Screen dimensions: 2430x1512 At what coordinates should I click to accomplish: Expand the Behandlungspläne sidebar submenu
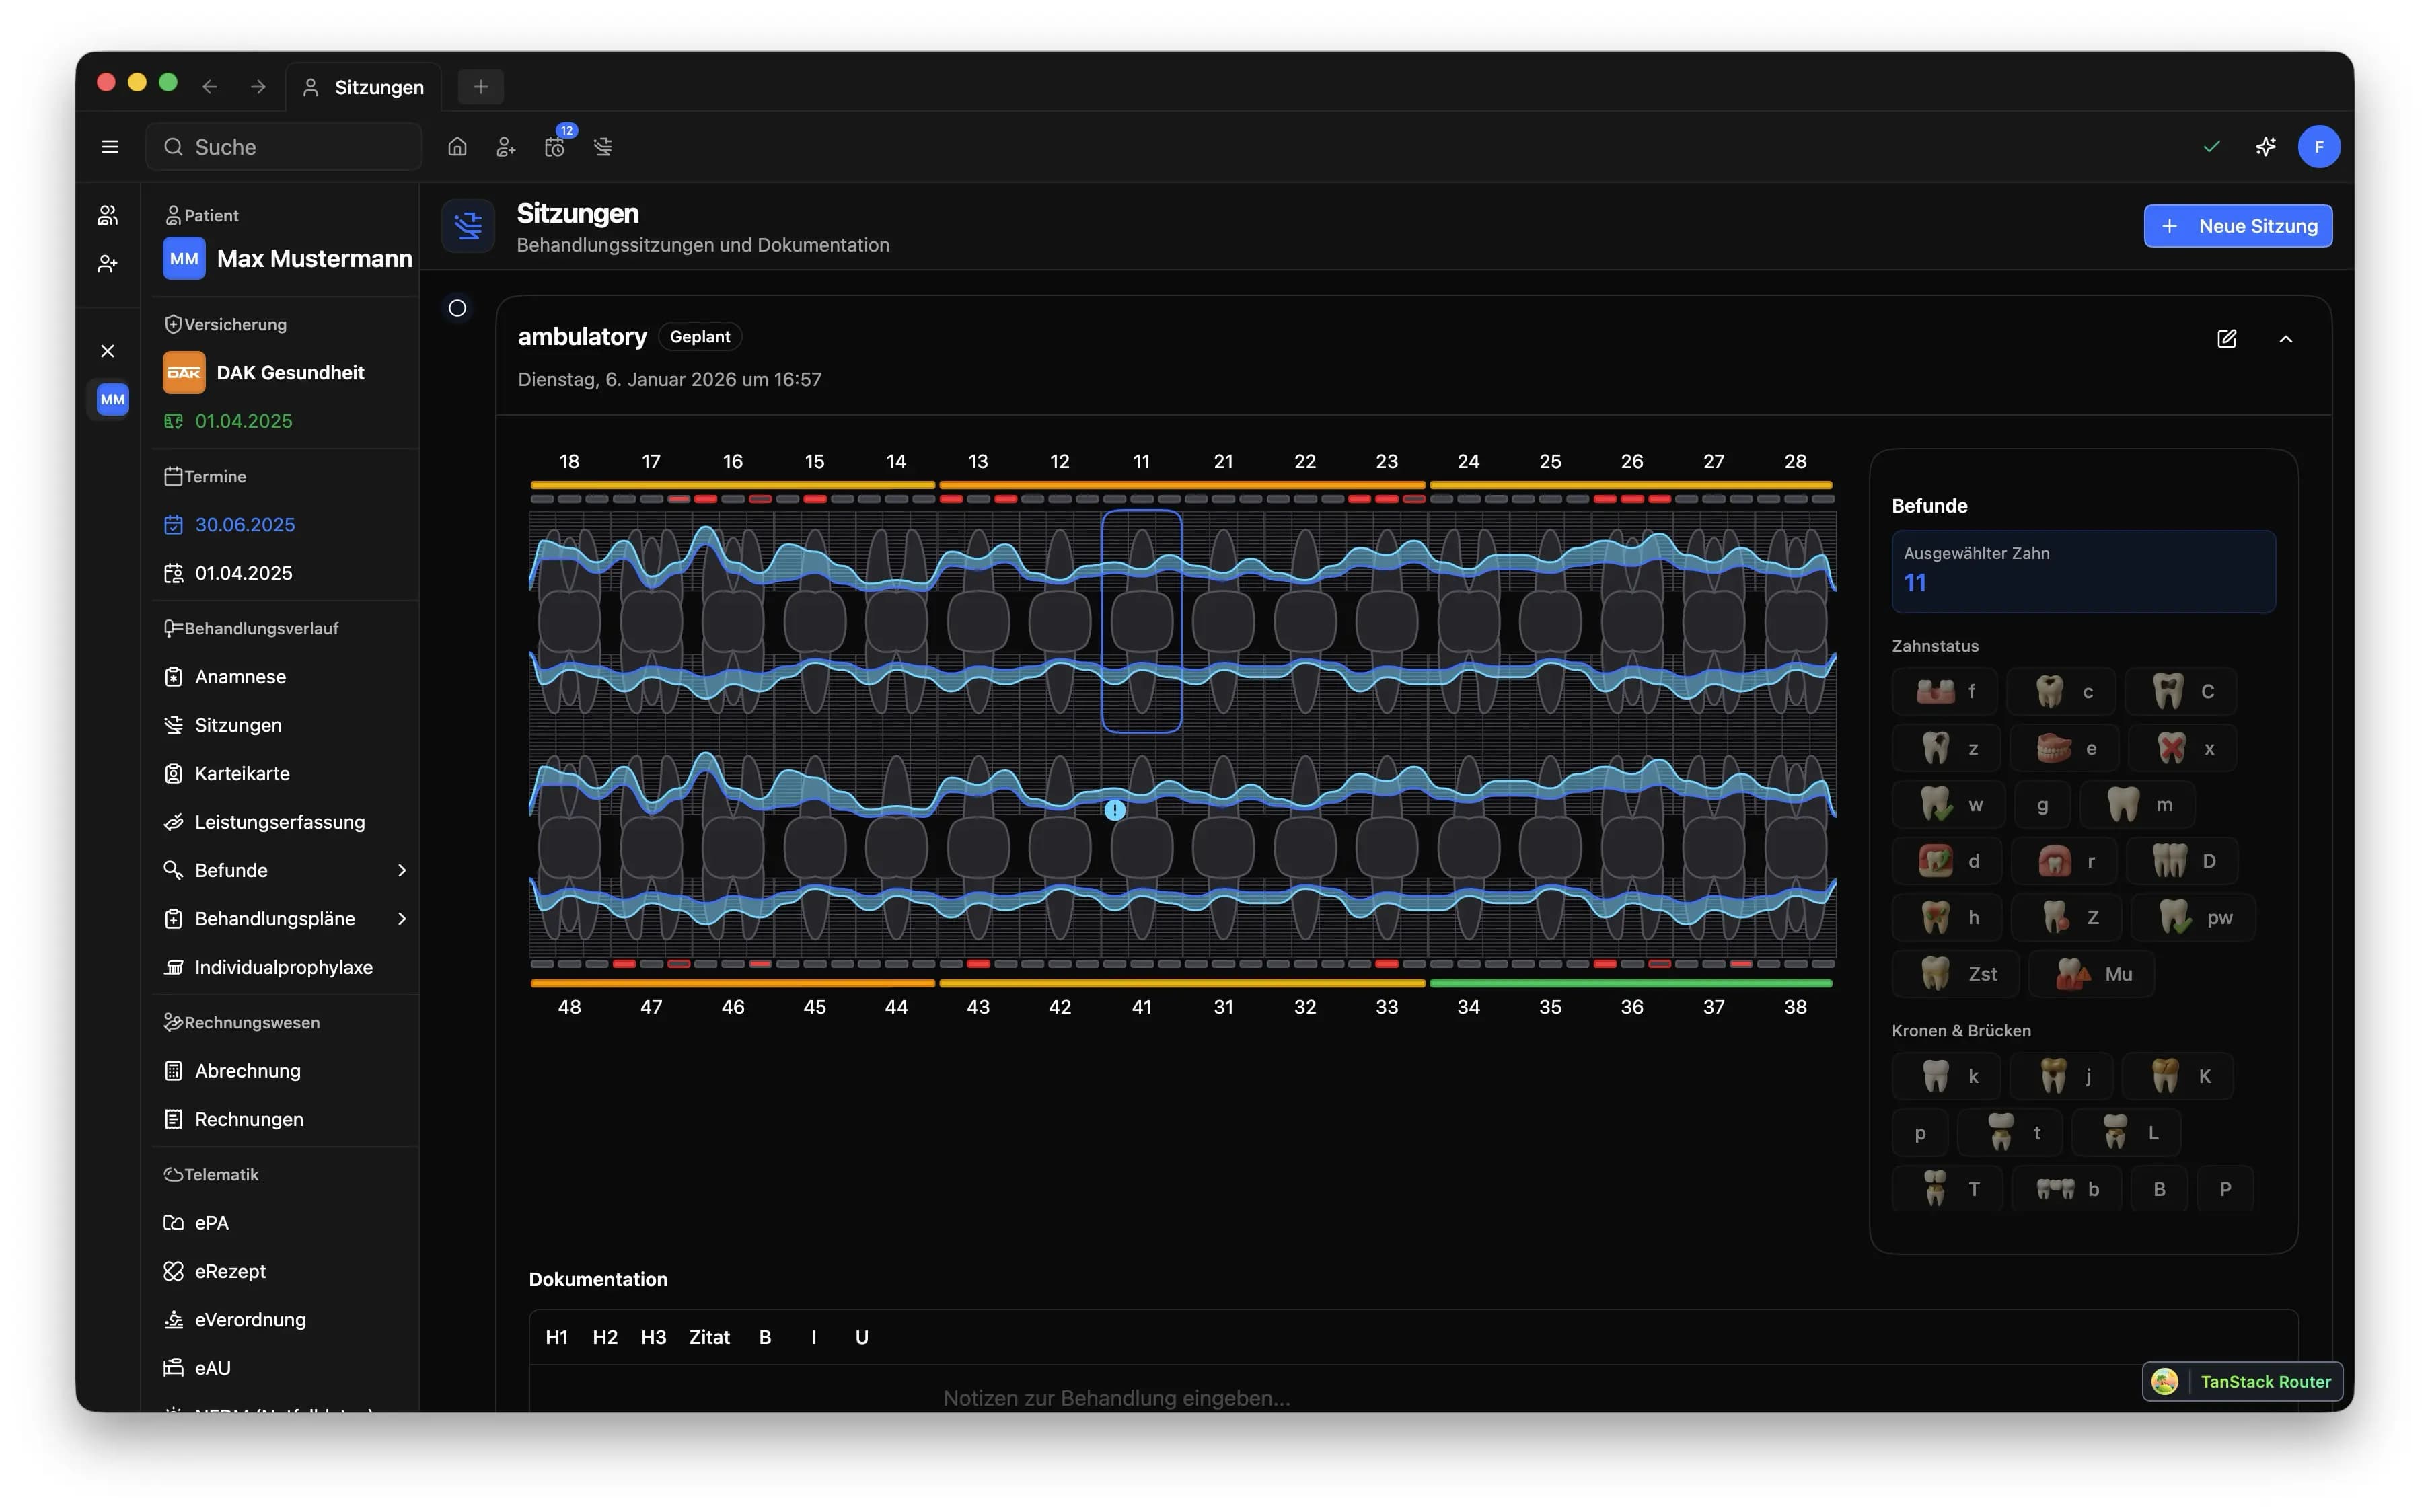(x=402, y=918)
